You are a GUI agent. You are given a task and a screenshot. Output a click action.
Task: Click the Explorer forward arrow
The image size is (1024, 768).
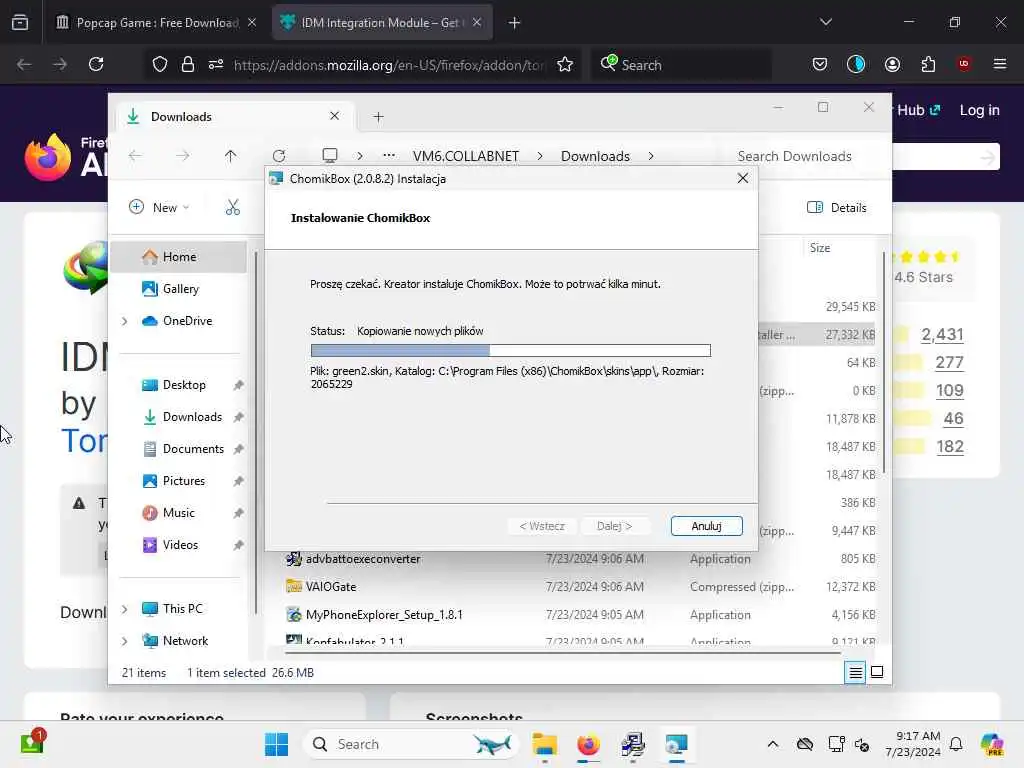point(183,155)
